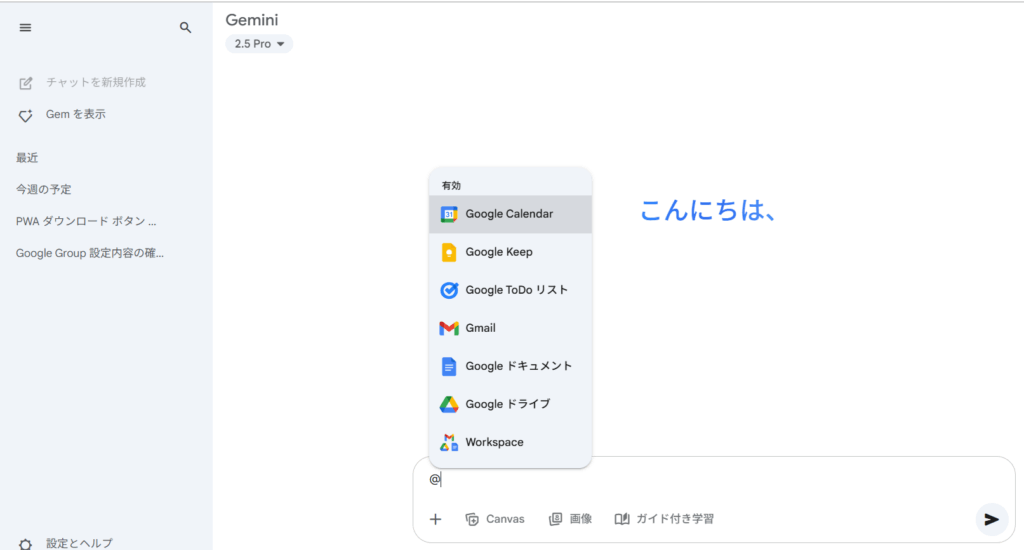Click the 画像 image tool icon
Image resolution: width=1024 pixels, height=550 pixels.
(555, 519)
